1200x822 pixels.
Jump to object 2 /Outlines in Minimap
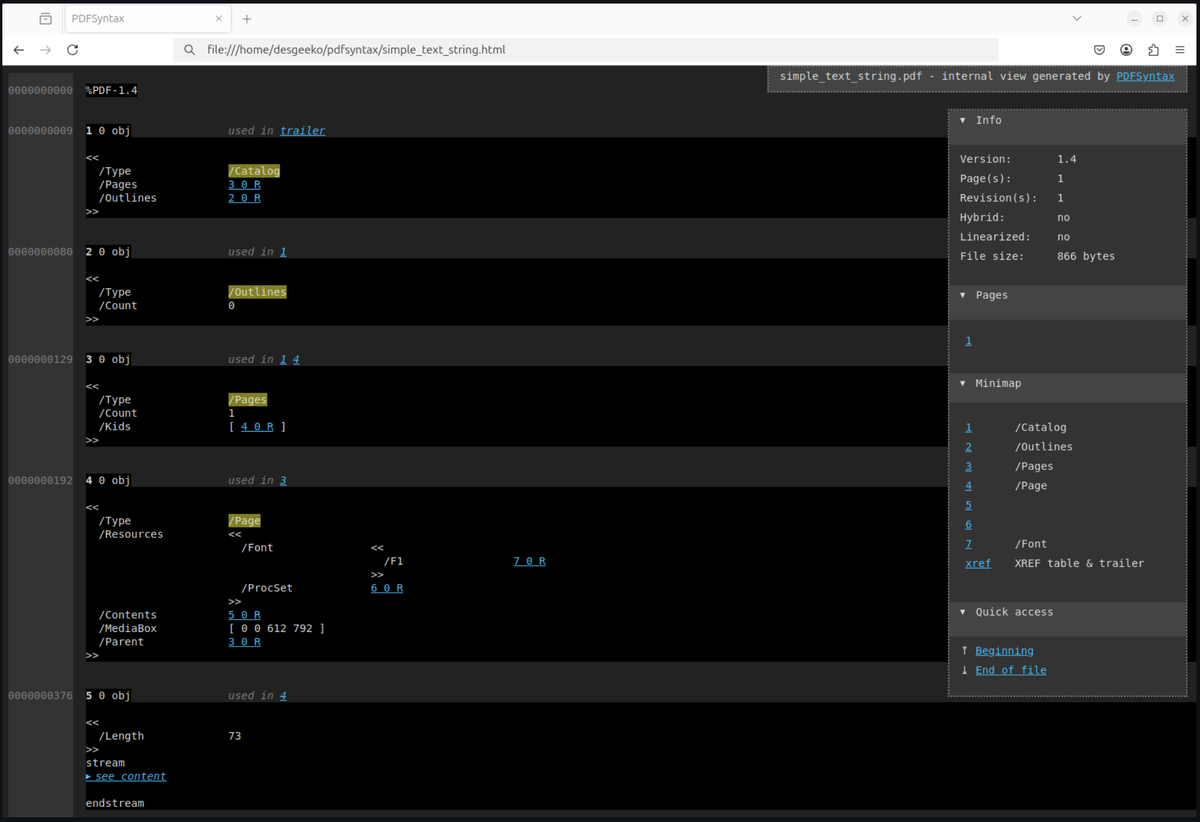coord(968,447)
